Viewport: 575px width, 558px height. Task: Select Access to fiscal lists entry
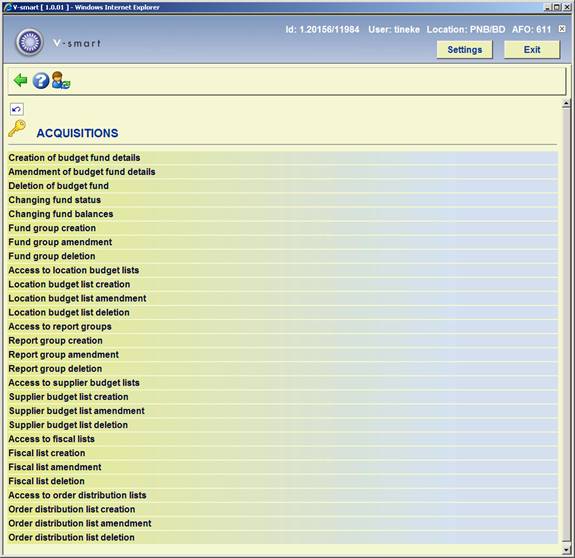pos(283,439)
